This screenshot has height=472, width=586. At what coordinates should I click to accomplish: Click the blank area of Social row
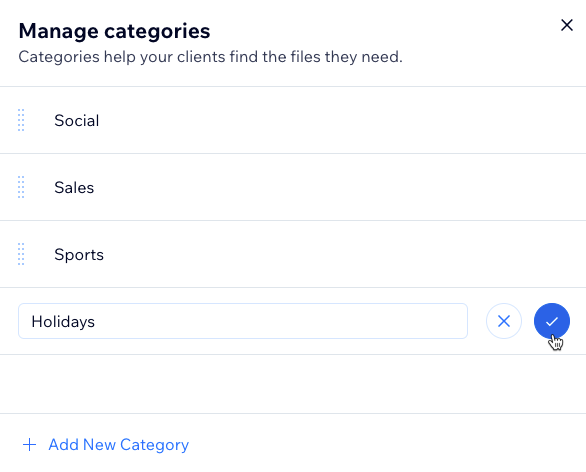(x=336, y=120)
